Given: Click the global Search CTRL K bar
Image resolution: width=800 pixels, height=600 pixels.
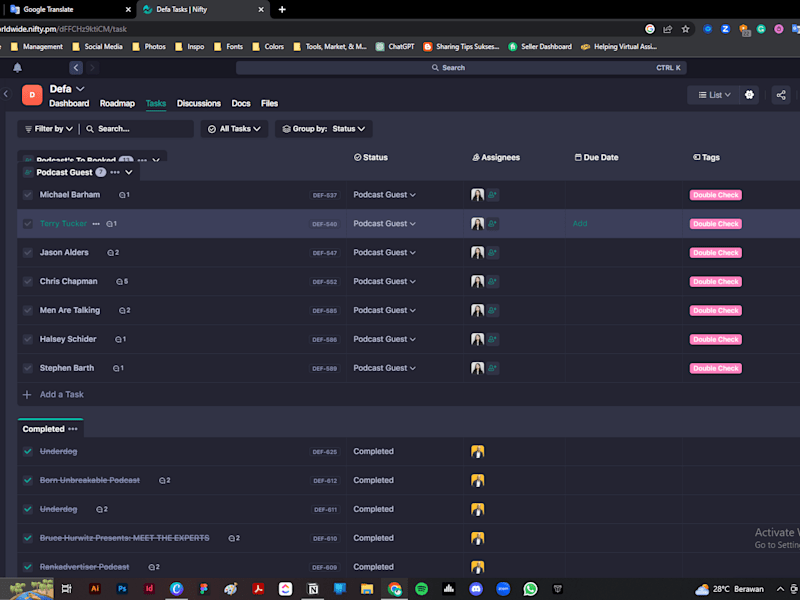Looking at the screenshot, I should coord(461,67).
